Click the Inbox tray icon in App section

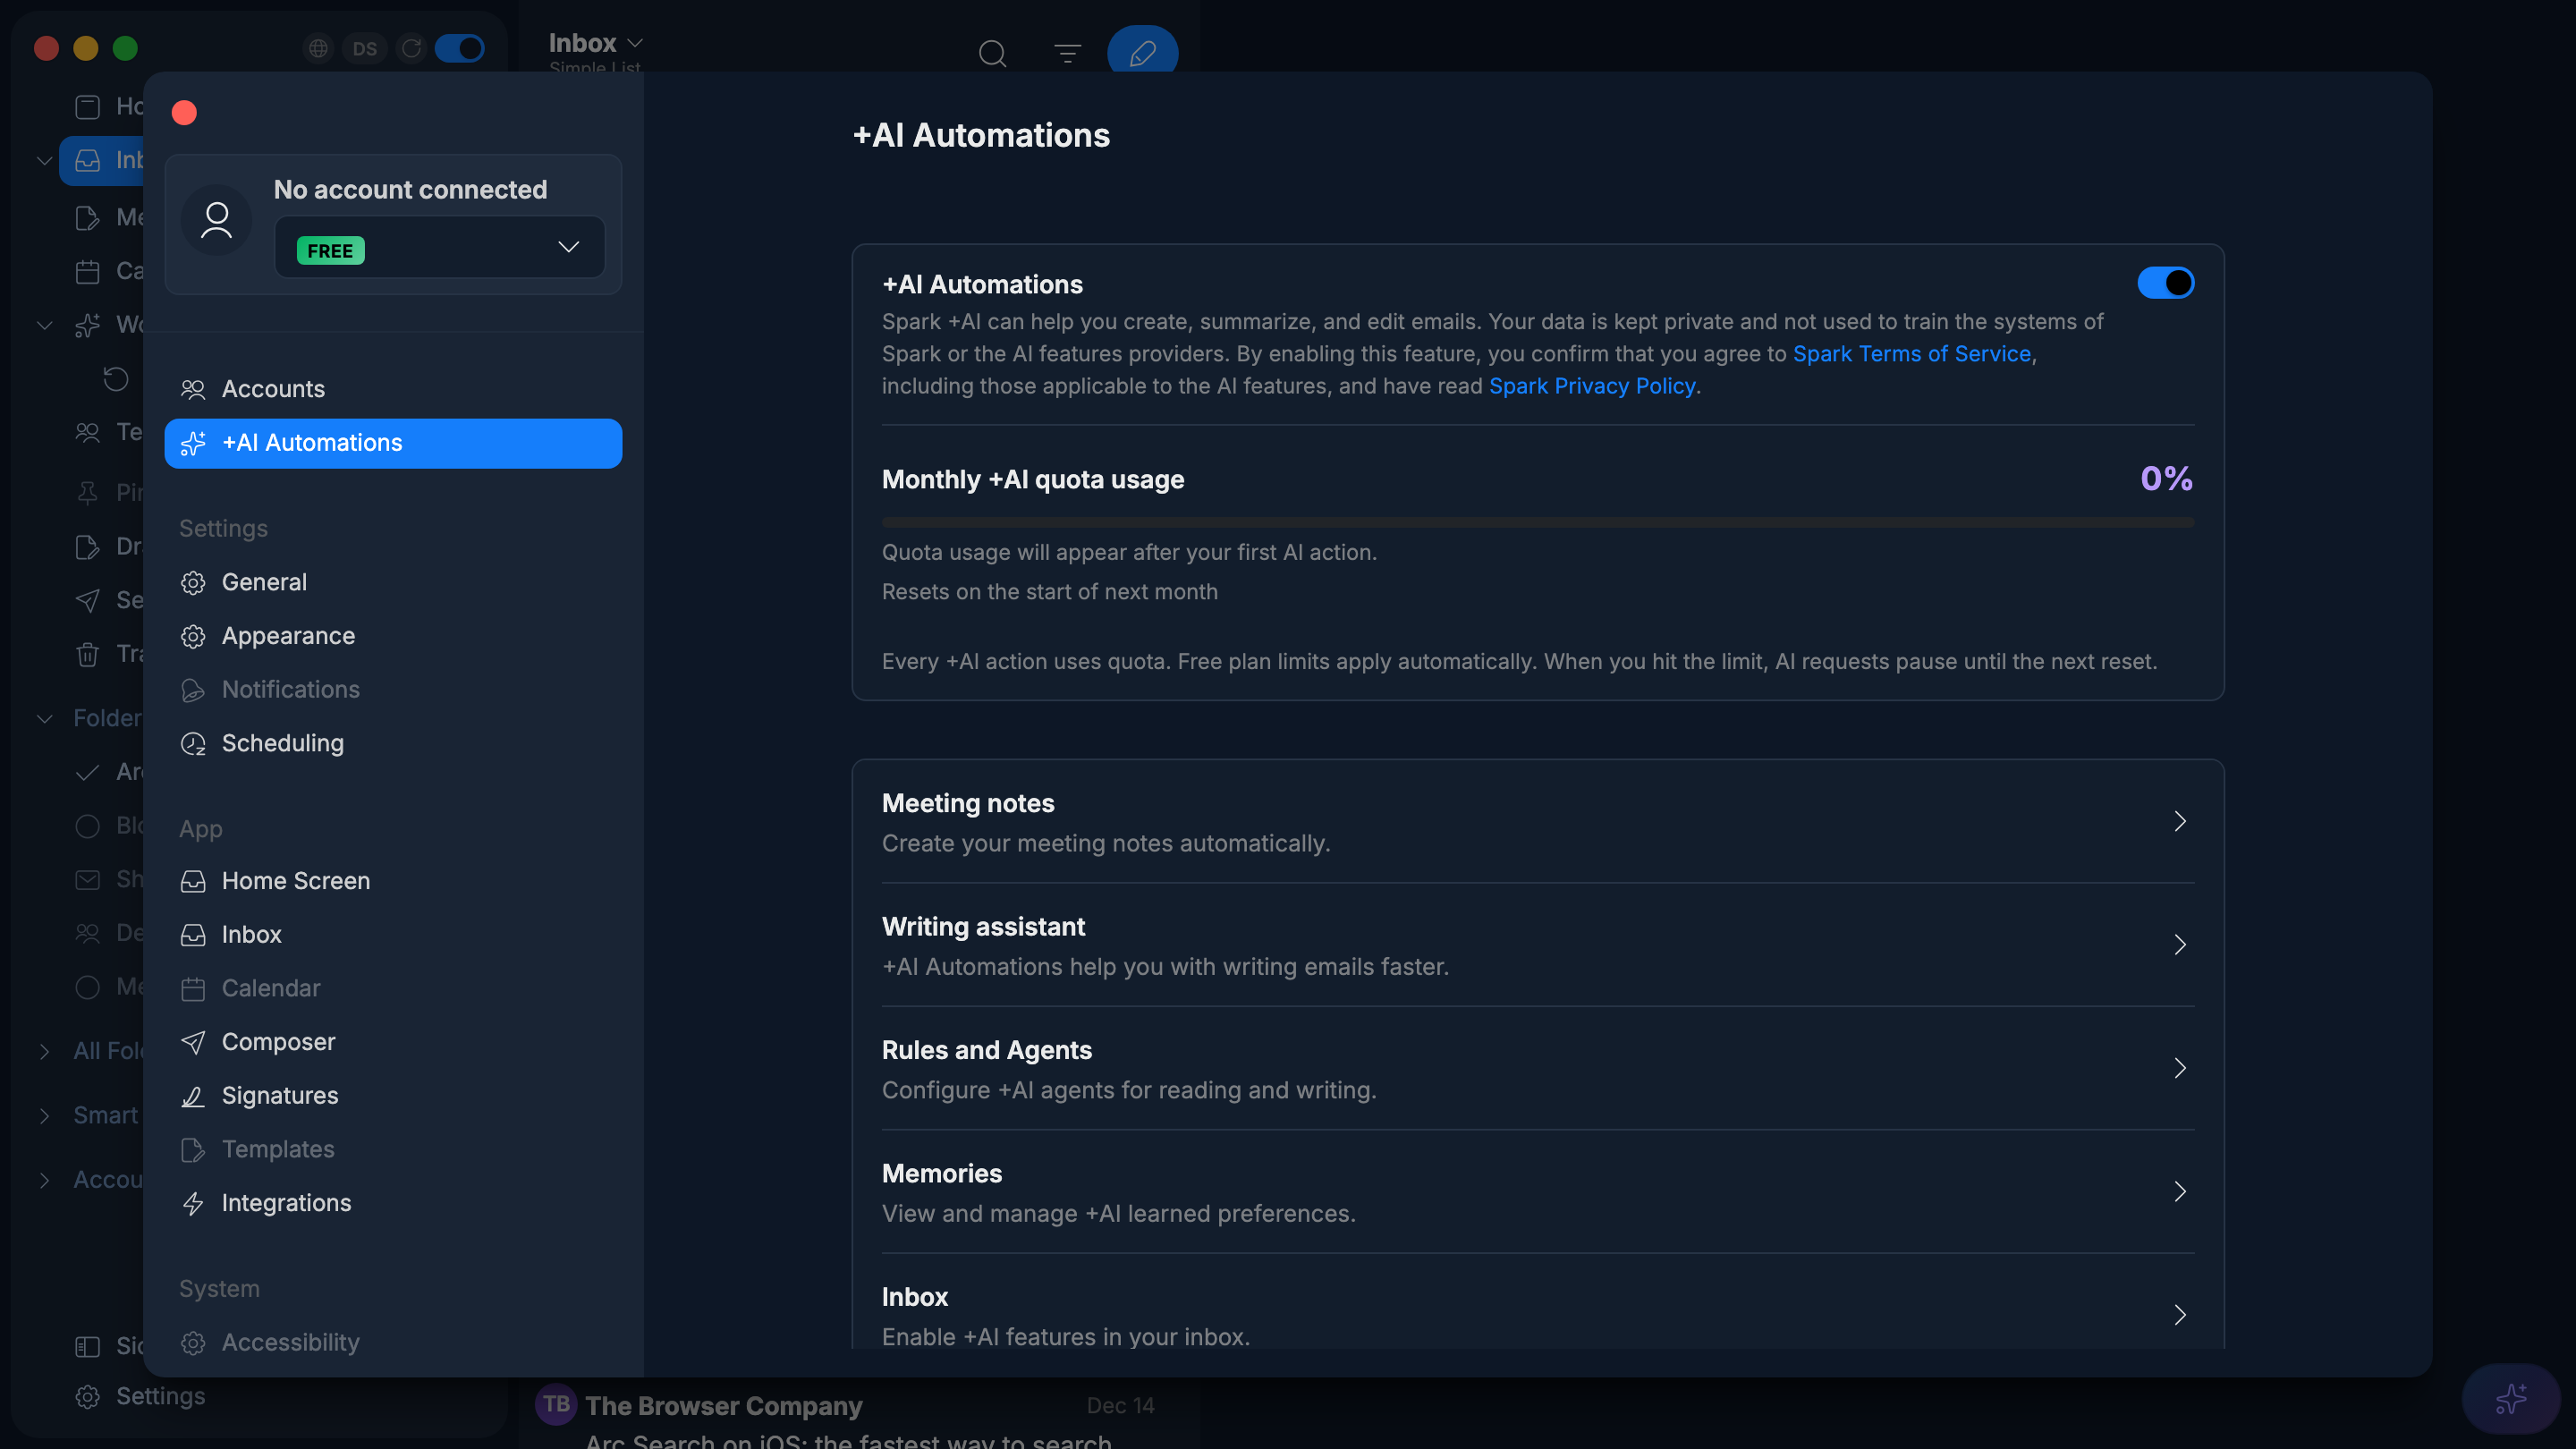click(193, 935)
